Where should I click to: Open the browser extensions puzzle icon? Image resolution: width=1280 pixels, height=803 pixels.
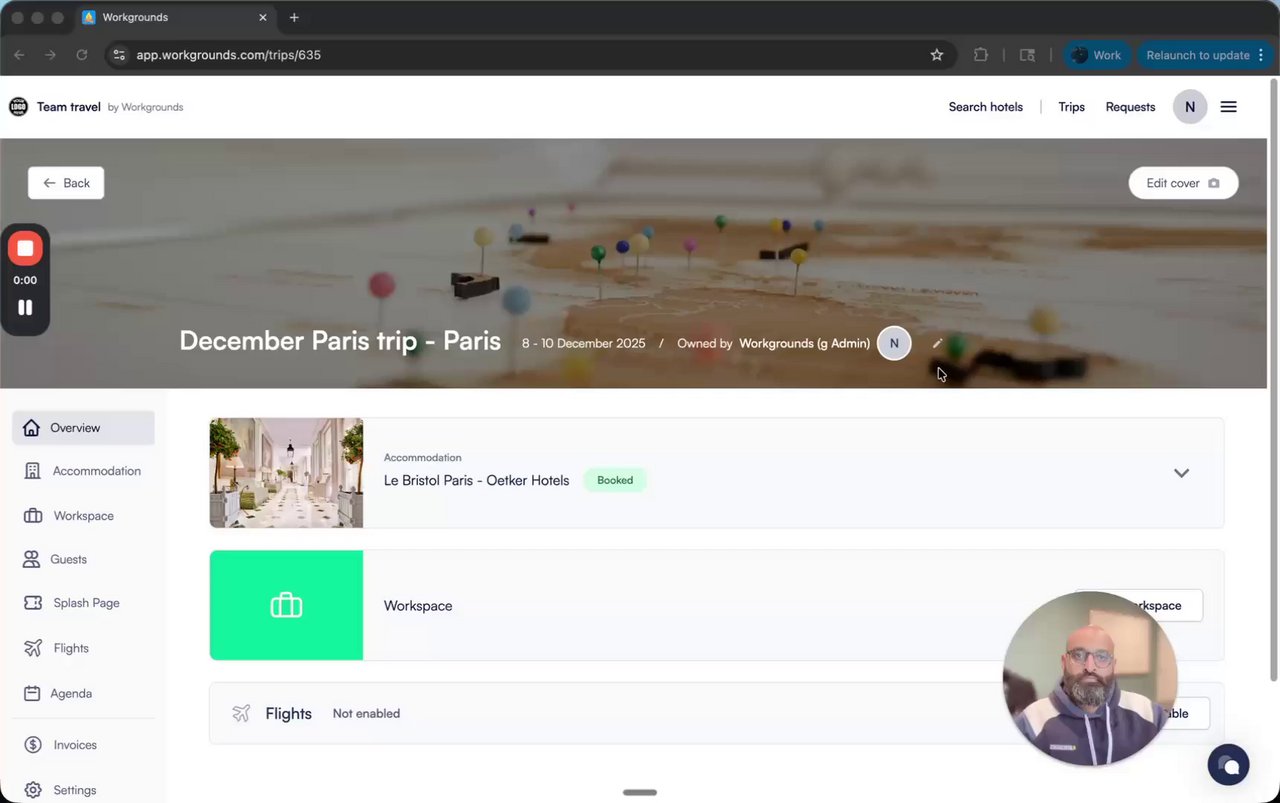981,55
